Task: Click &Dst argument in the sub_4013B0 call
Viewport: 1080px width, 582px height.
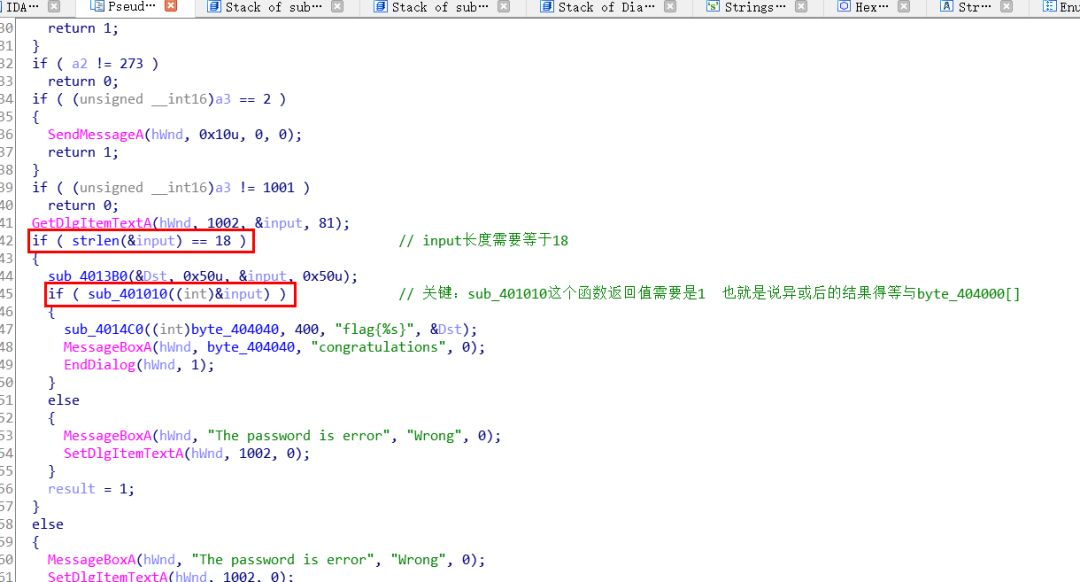Action: pos(152,276)
